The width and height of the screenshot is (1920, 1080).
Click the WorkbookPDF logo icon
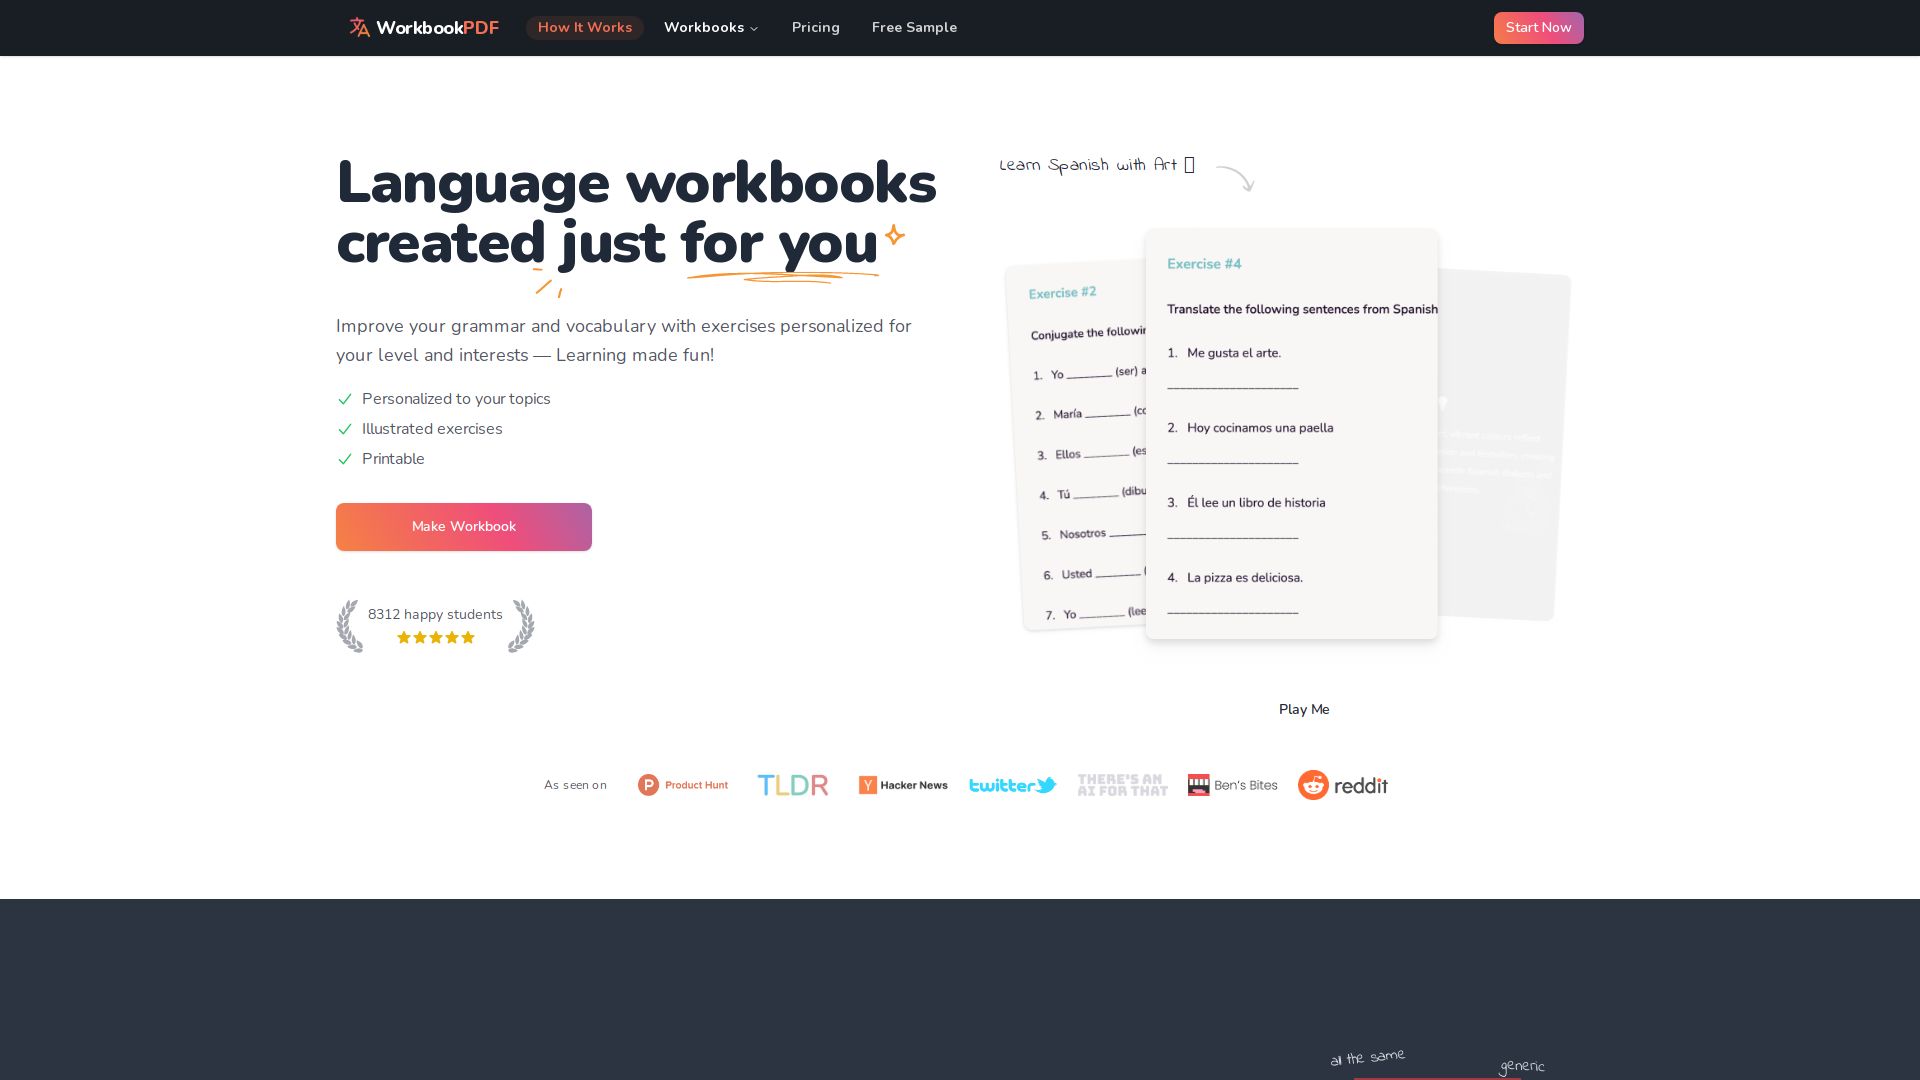click(358, 27)
